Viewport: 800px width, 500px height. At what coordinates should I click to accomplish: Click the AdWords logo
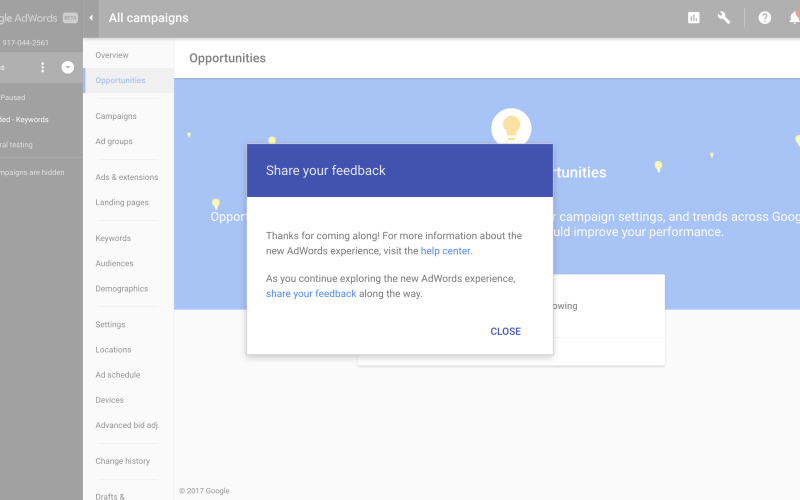point(29,18)
